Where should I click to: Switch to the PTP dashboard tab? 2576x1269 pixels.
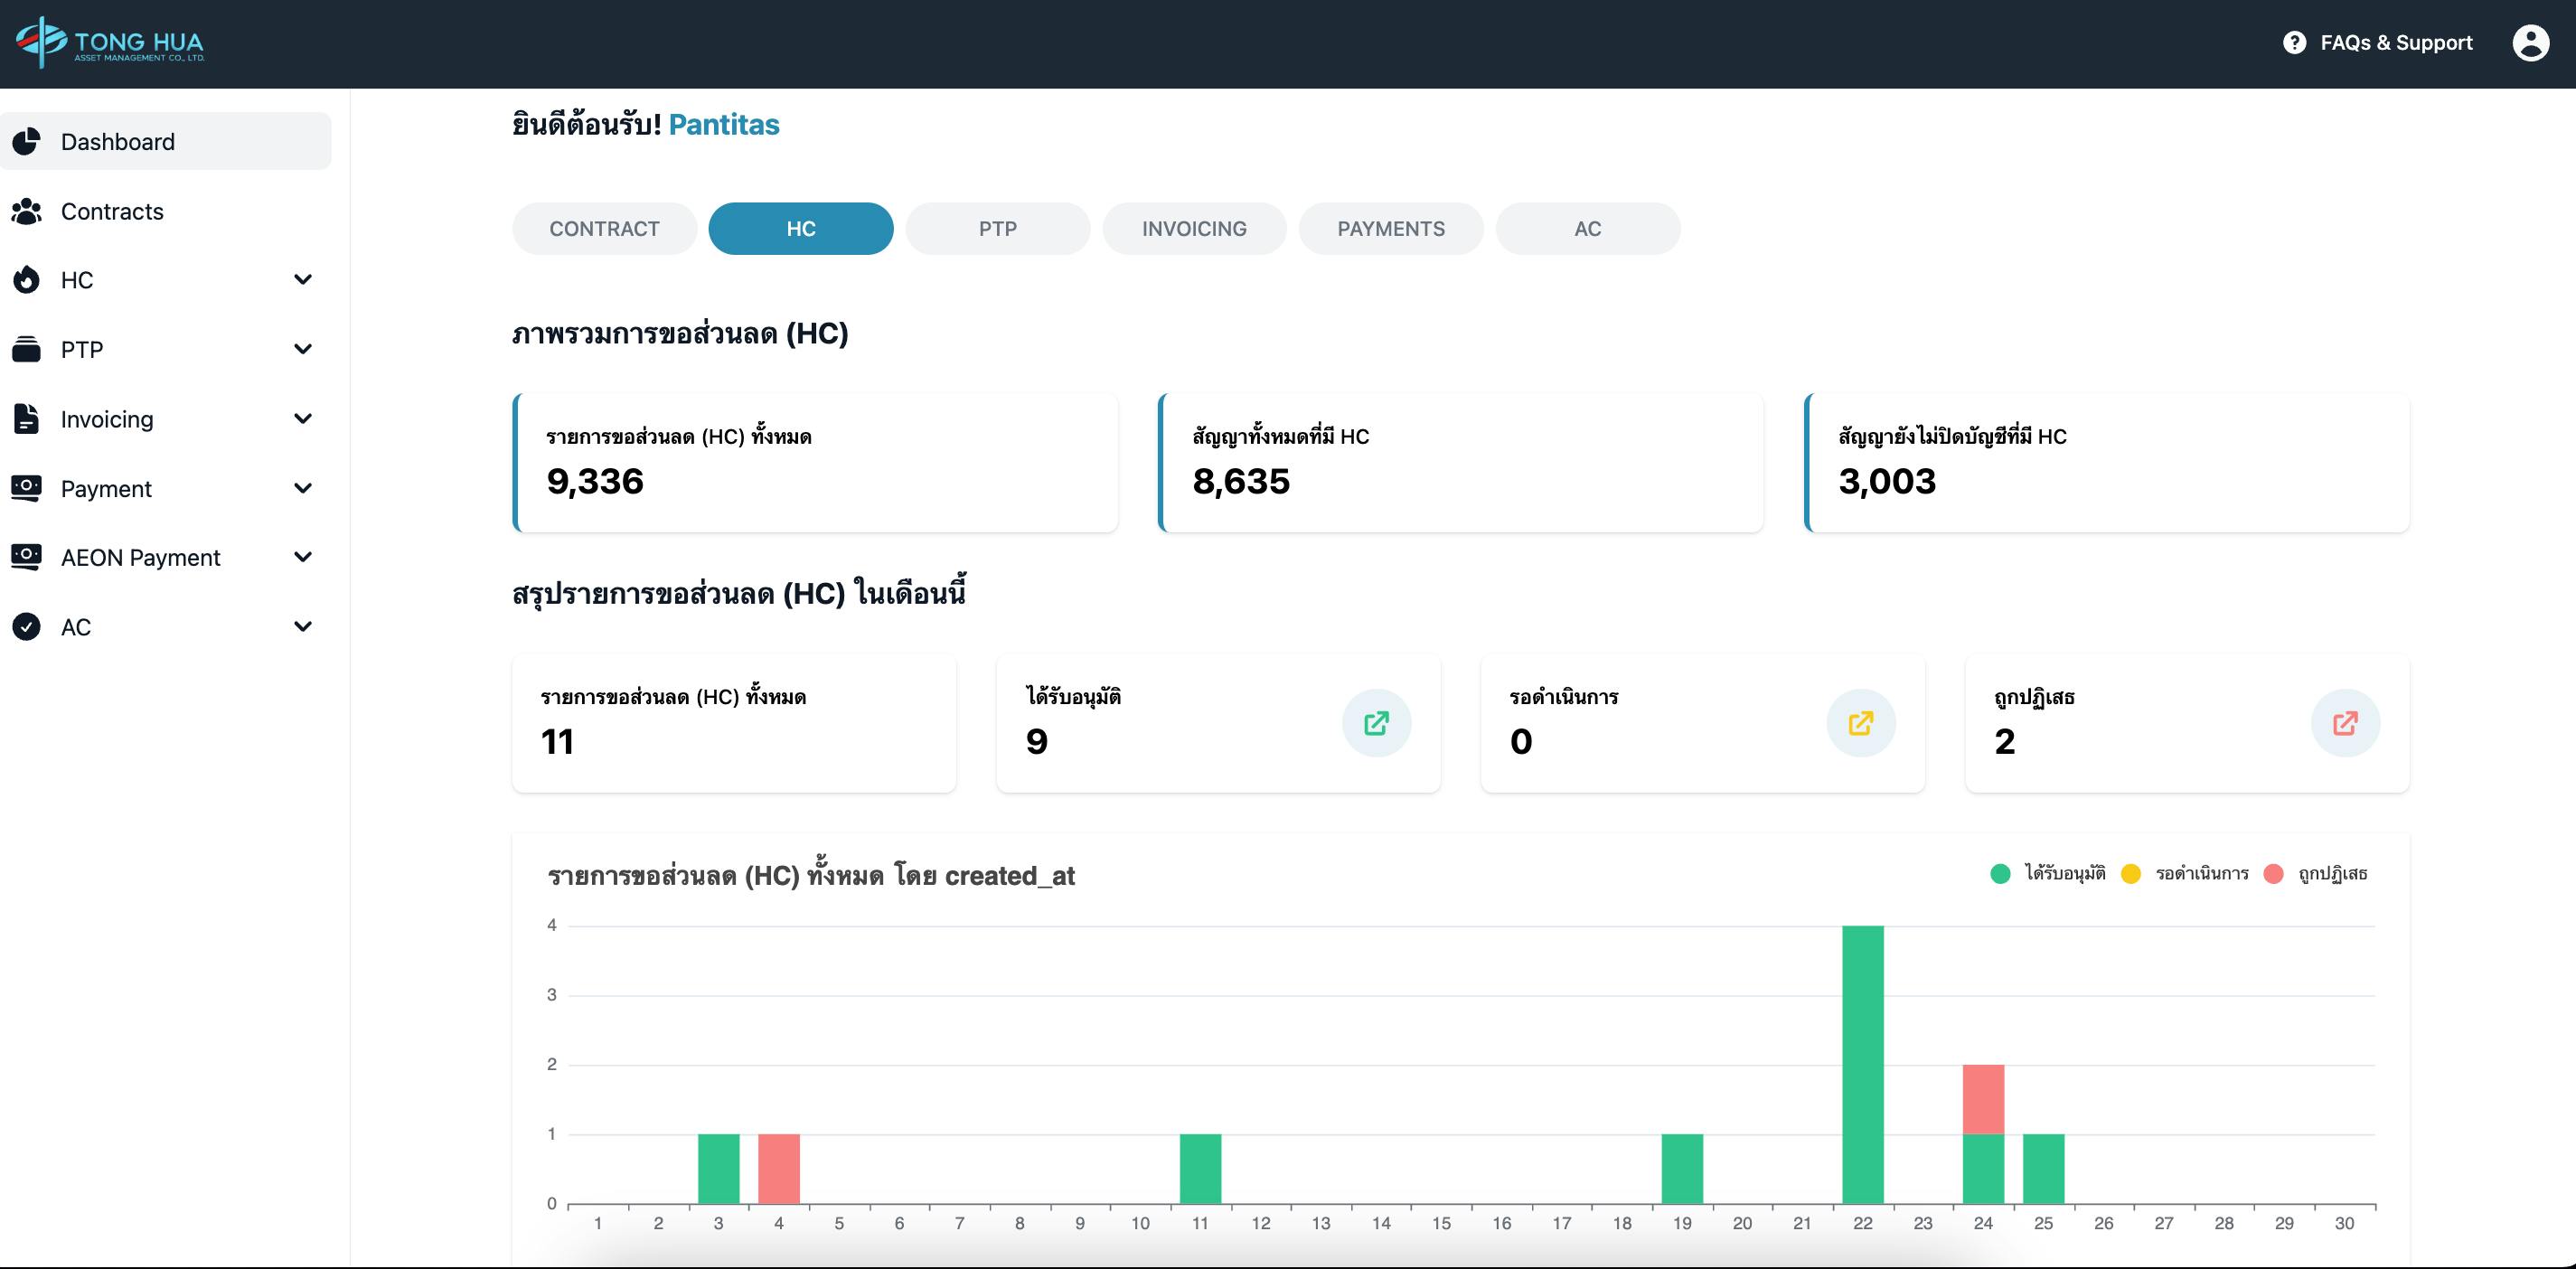pyautogui.click(x=998, y=229)
